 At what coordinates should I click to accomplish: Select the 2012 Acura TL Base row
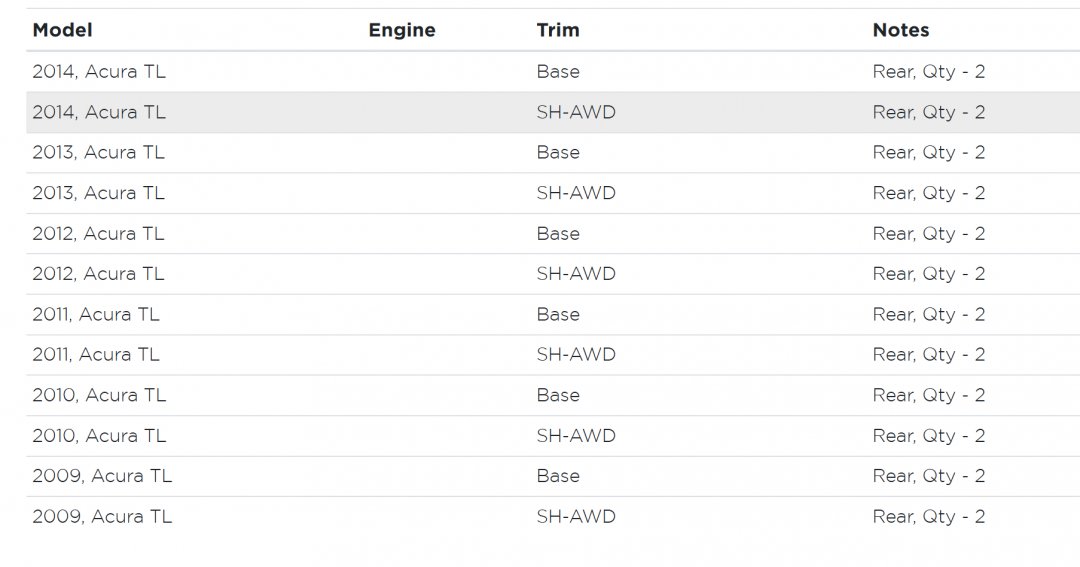coord(99,234)
